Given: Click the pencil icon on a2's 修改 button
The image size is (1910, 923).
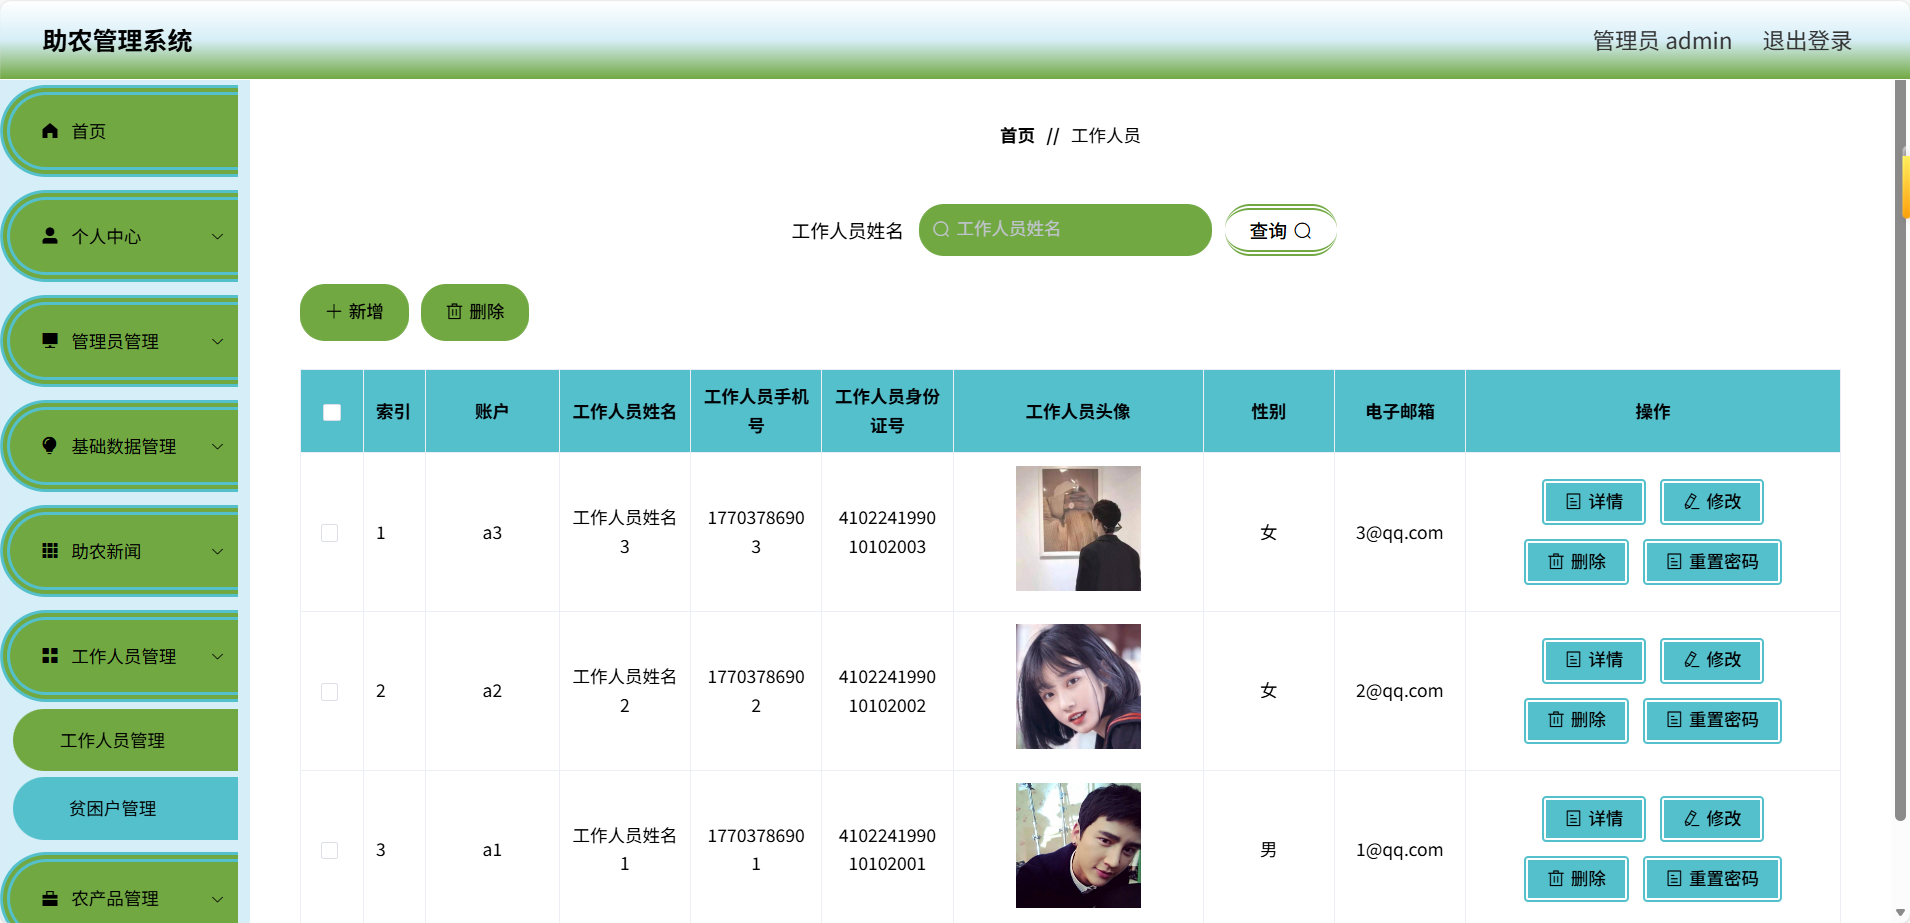Looking at the screenshot, I should (1691, 660).
